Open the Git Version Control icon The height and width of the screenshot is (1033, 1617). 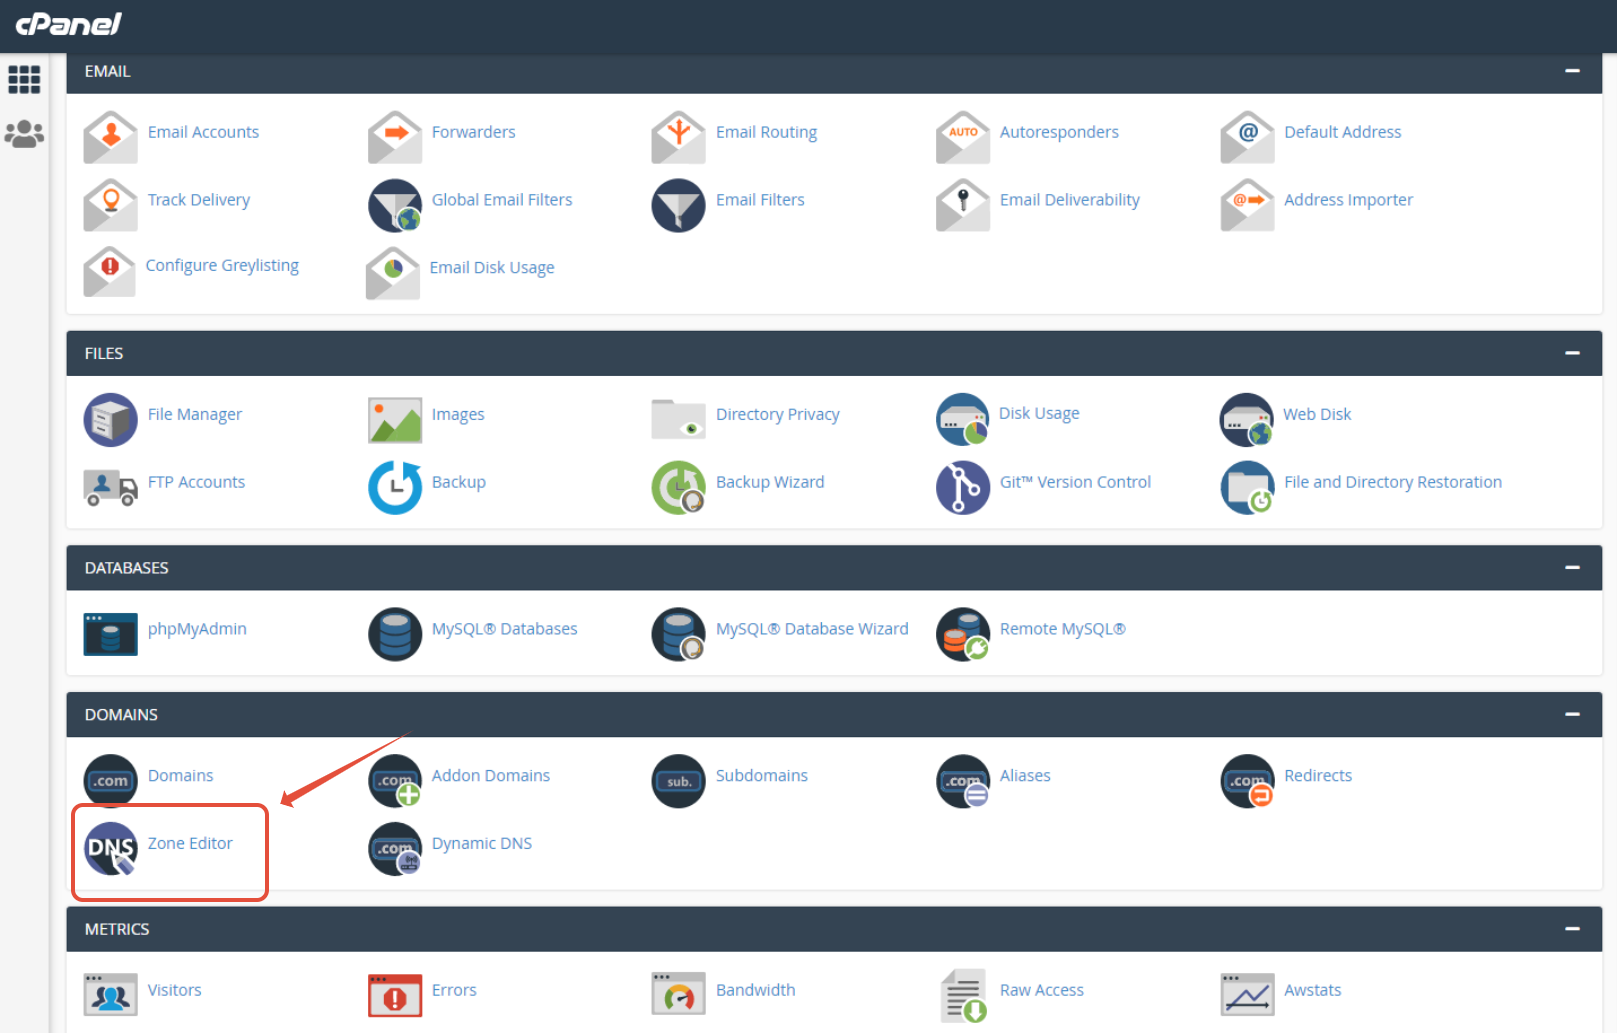(x=963, y=487)
